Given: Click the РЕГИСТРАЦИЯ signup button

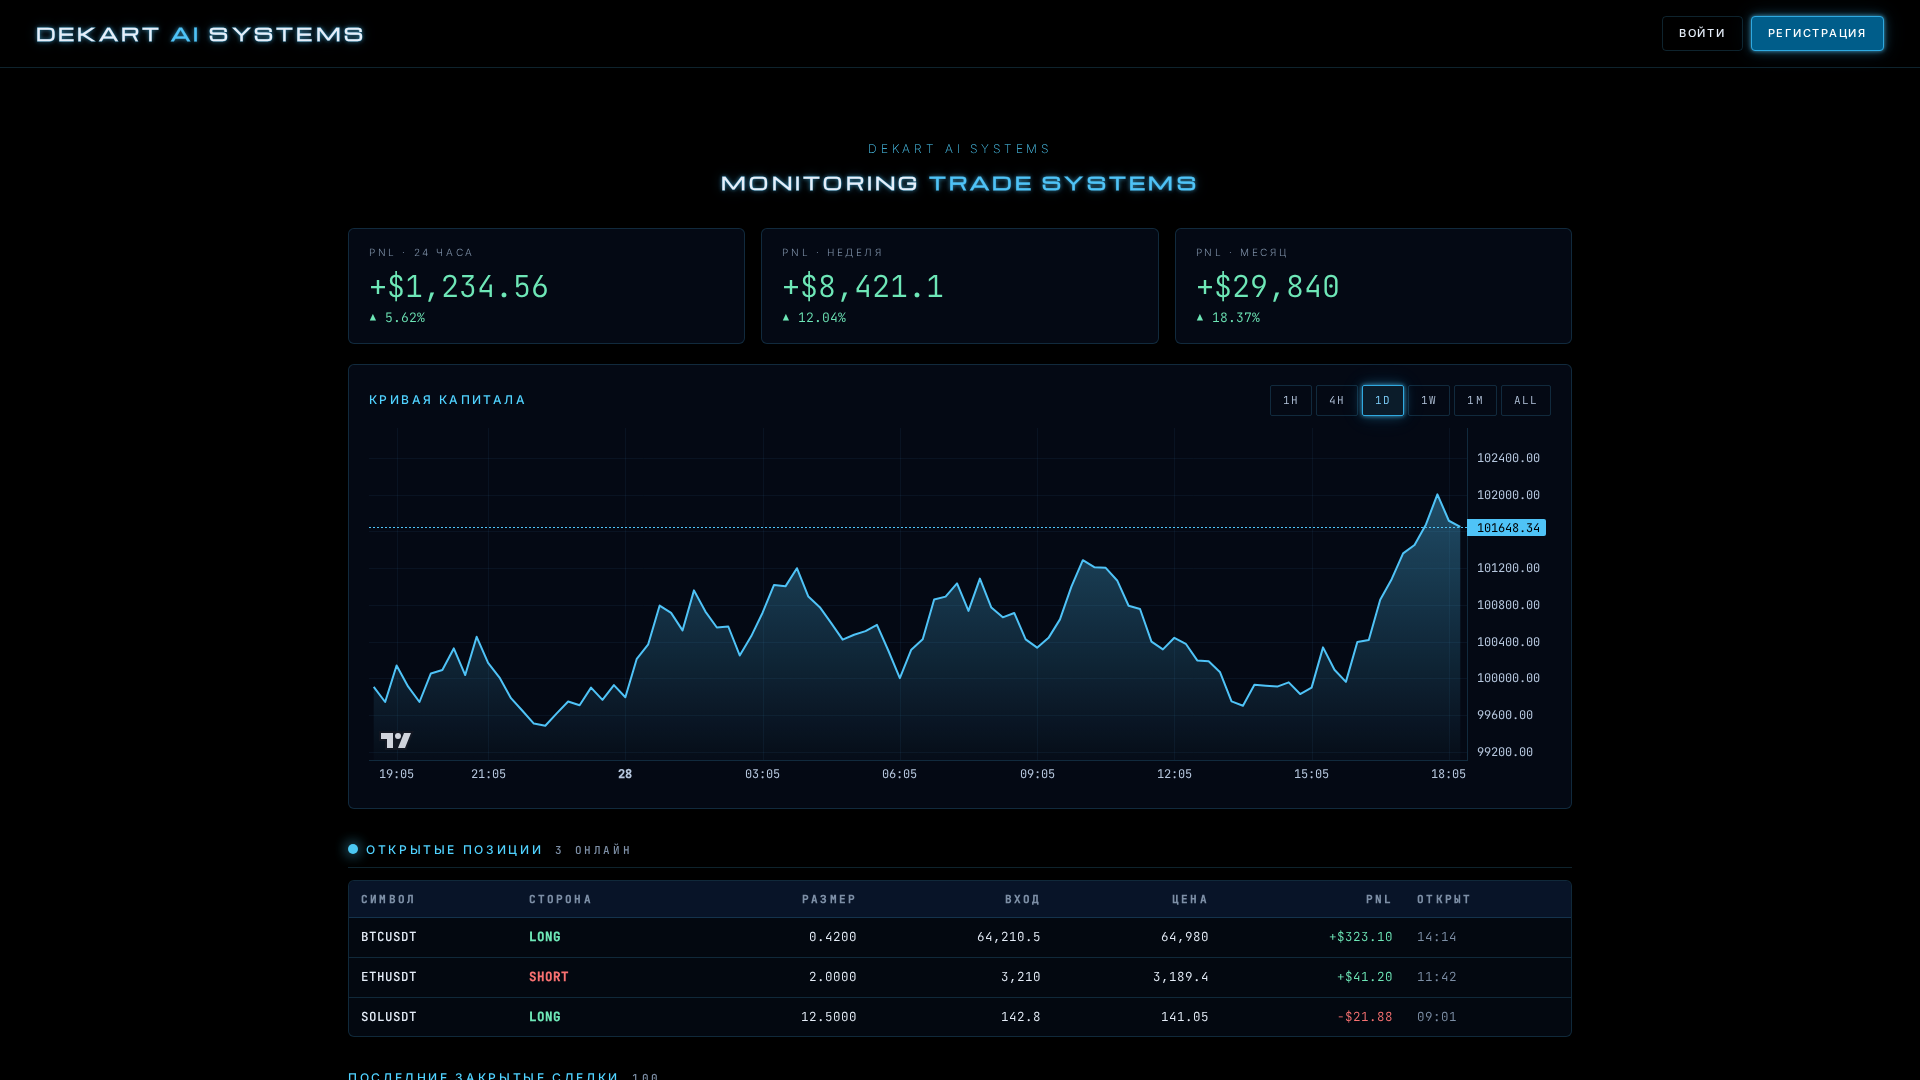Looking at the screenshot, I should click(1817, 33).
